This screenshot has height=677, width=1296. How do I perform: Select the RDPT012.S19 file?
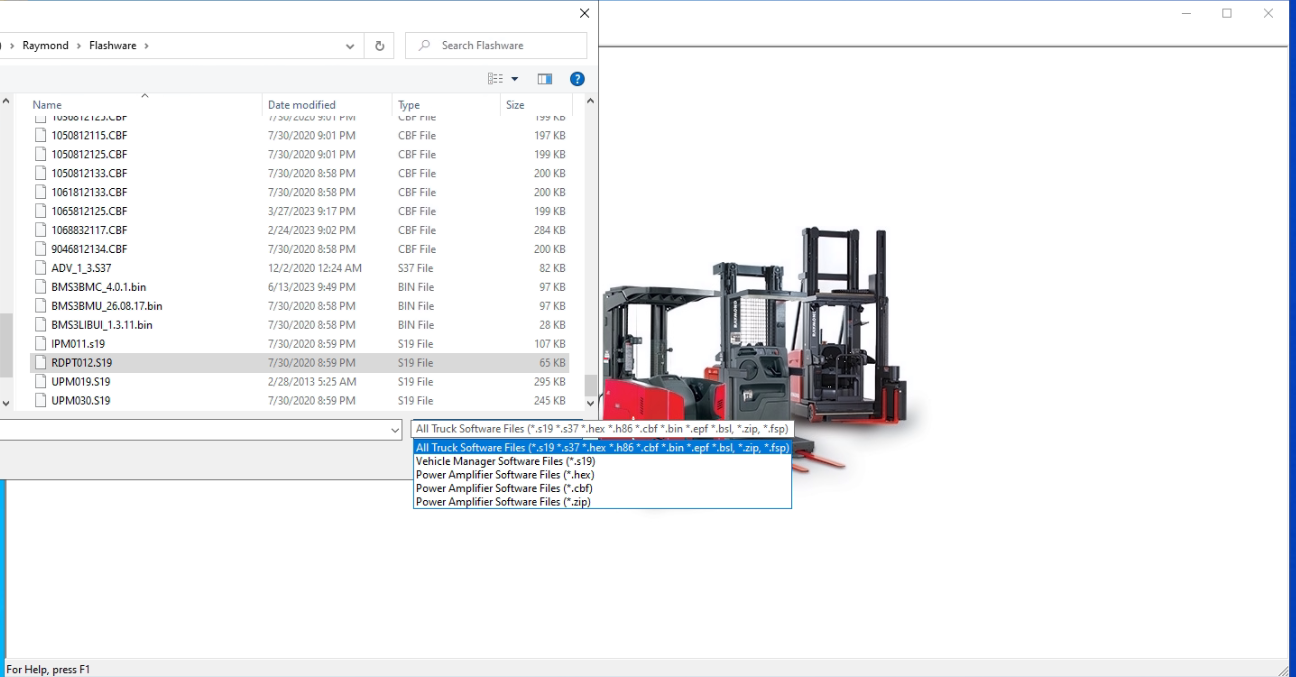[x=82, y=363]
